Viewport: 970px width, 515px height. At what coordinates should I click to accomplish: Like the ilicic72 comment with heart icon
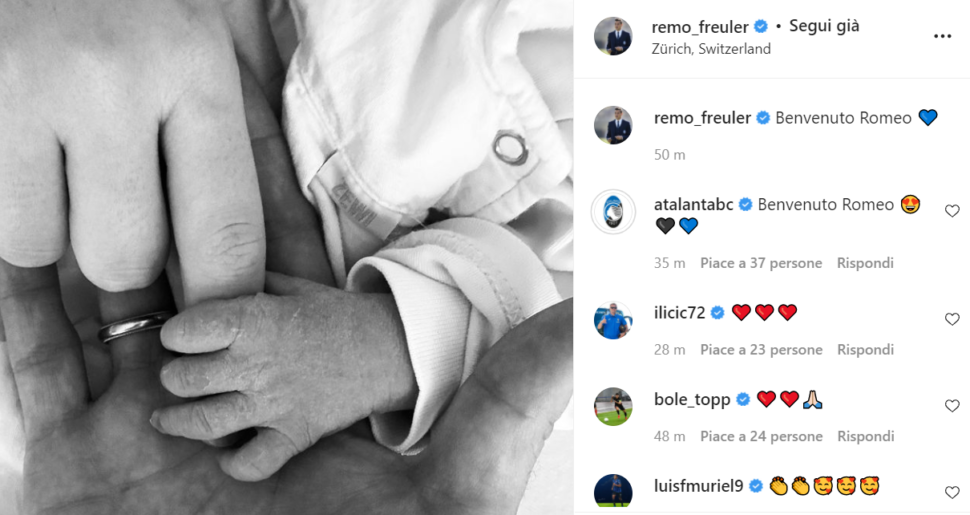tap(952, 319)
